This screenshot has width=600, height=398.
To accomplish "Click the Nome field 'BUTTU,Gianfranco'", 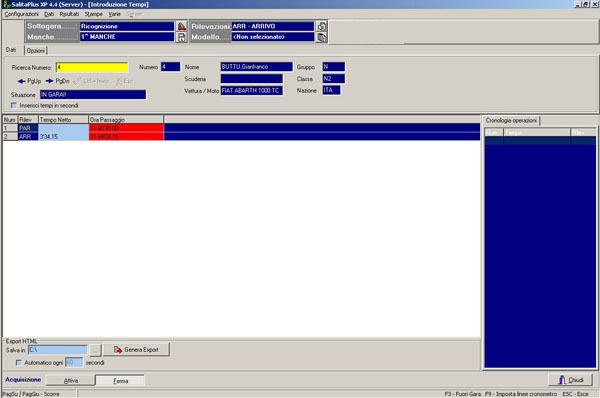I will click(256, 67).
